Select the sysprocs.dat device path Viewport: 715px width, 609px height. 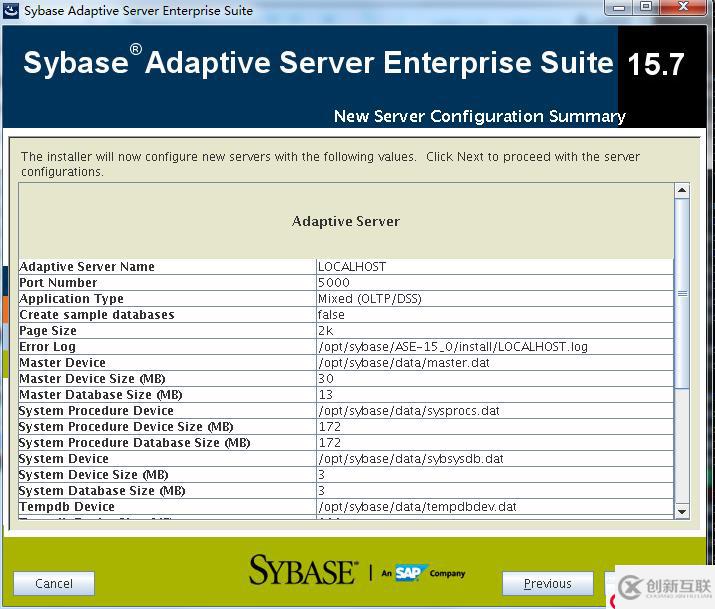(409, 411)
